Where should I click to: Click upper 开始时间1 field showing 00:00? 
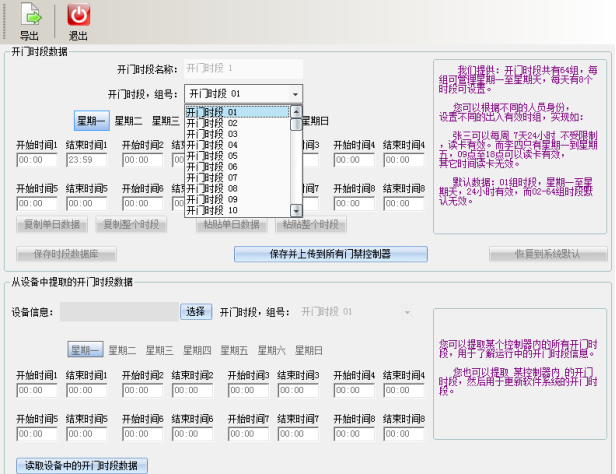37,160
